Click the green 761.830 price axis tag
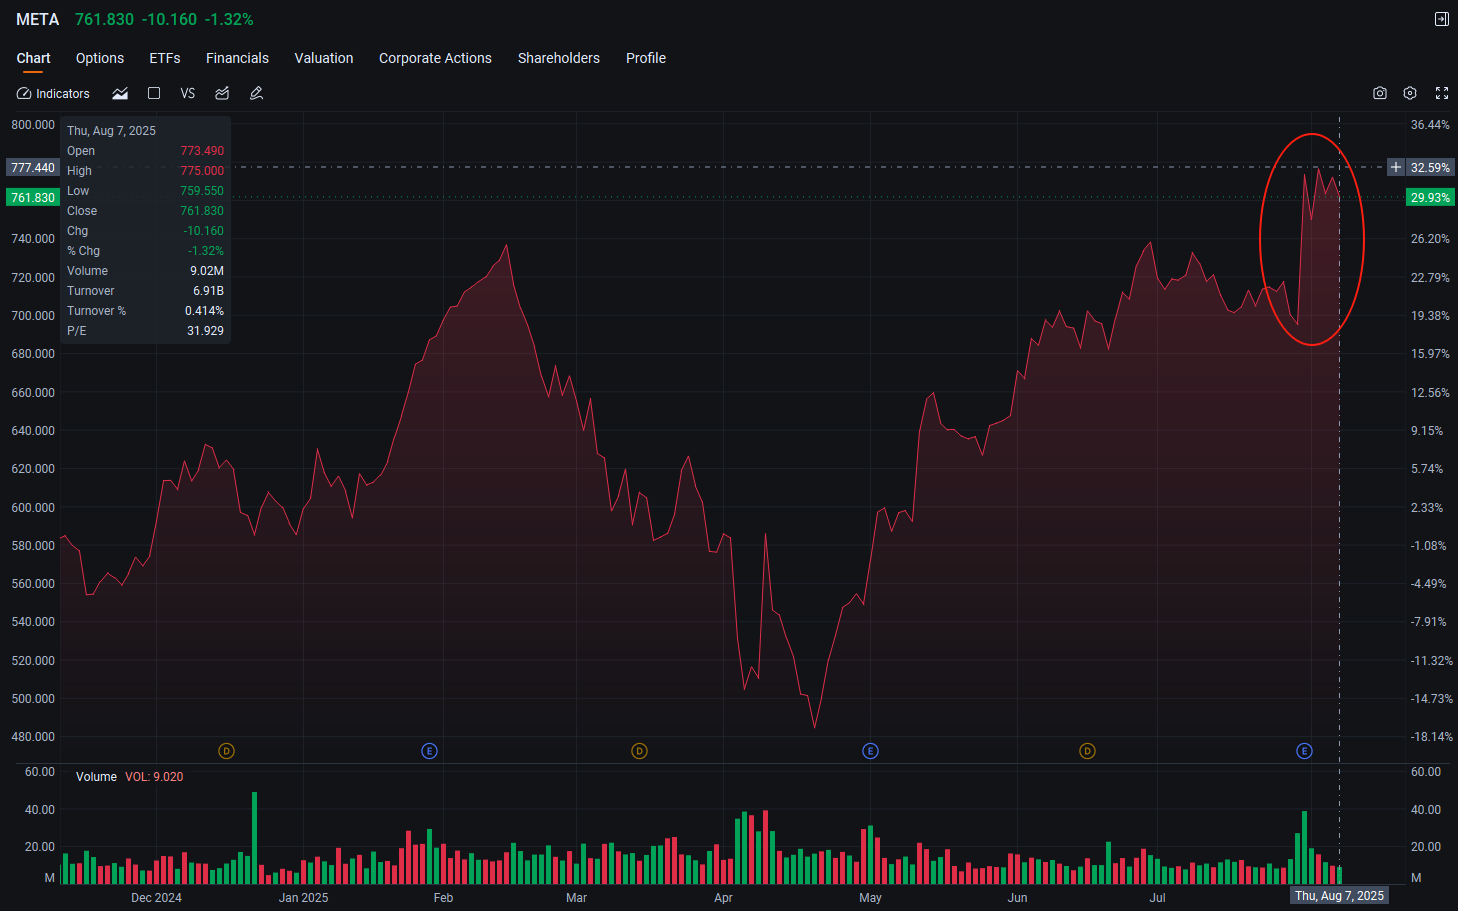Image resolution: width=1458 pixels, height=911 pixels. click(x=33, y=197)
